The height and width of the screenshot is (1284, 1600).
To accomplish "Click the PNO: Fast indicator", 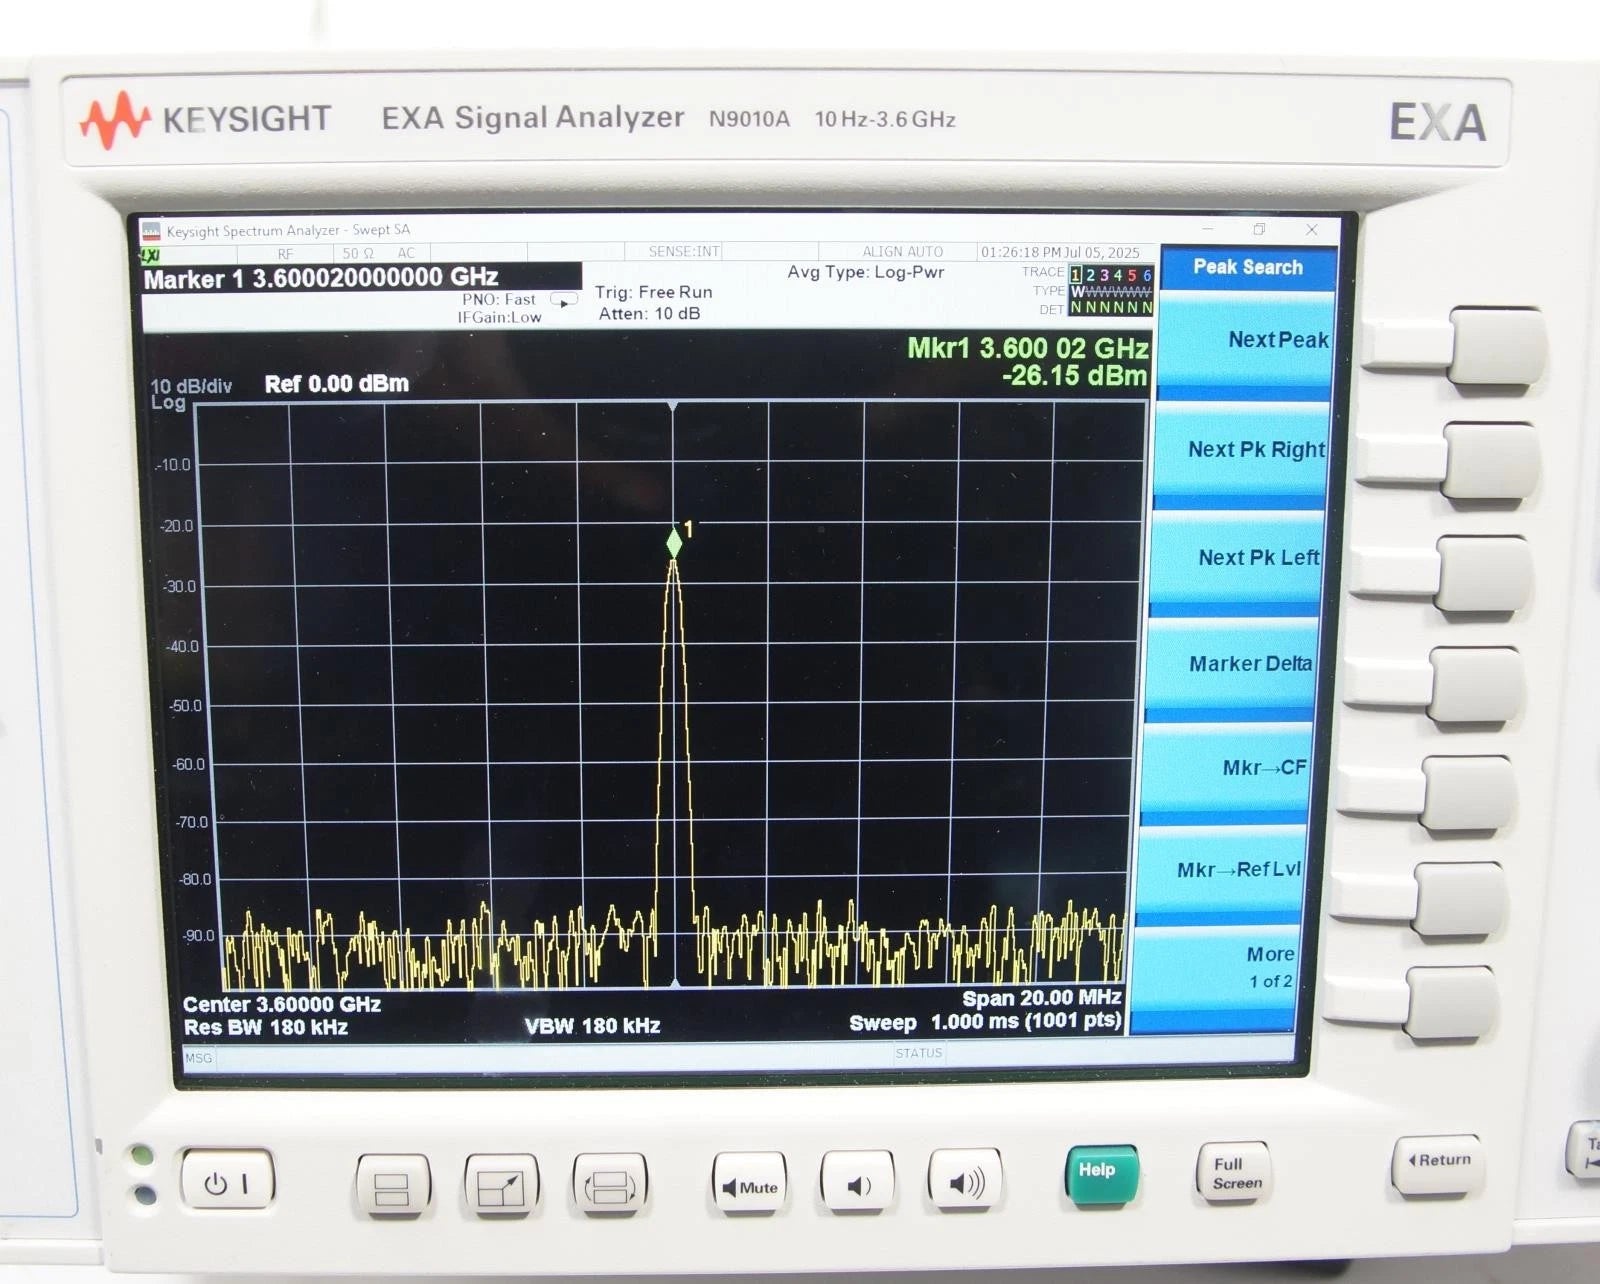I will [498, 299].
